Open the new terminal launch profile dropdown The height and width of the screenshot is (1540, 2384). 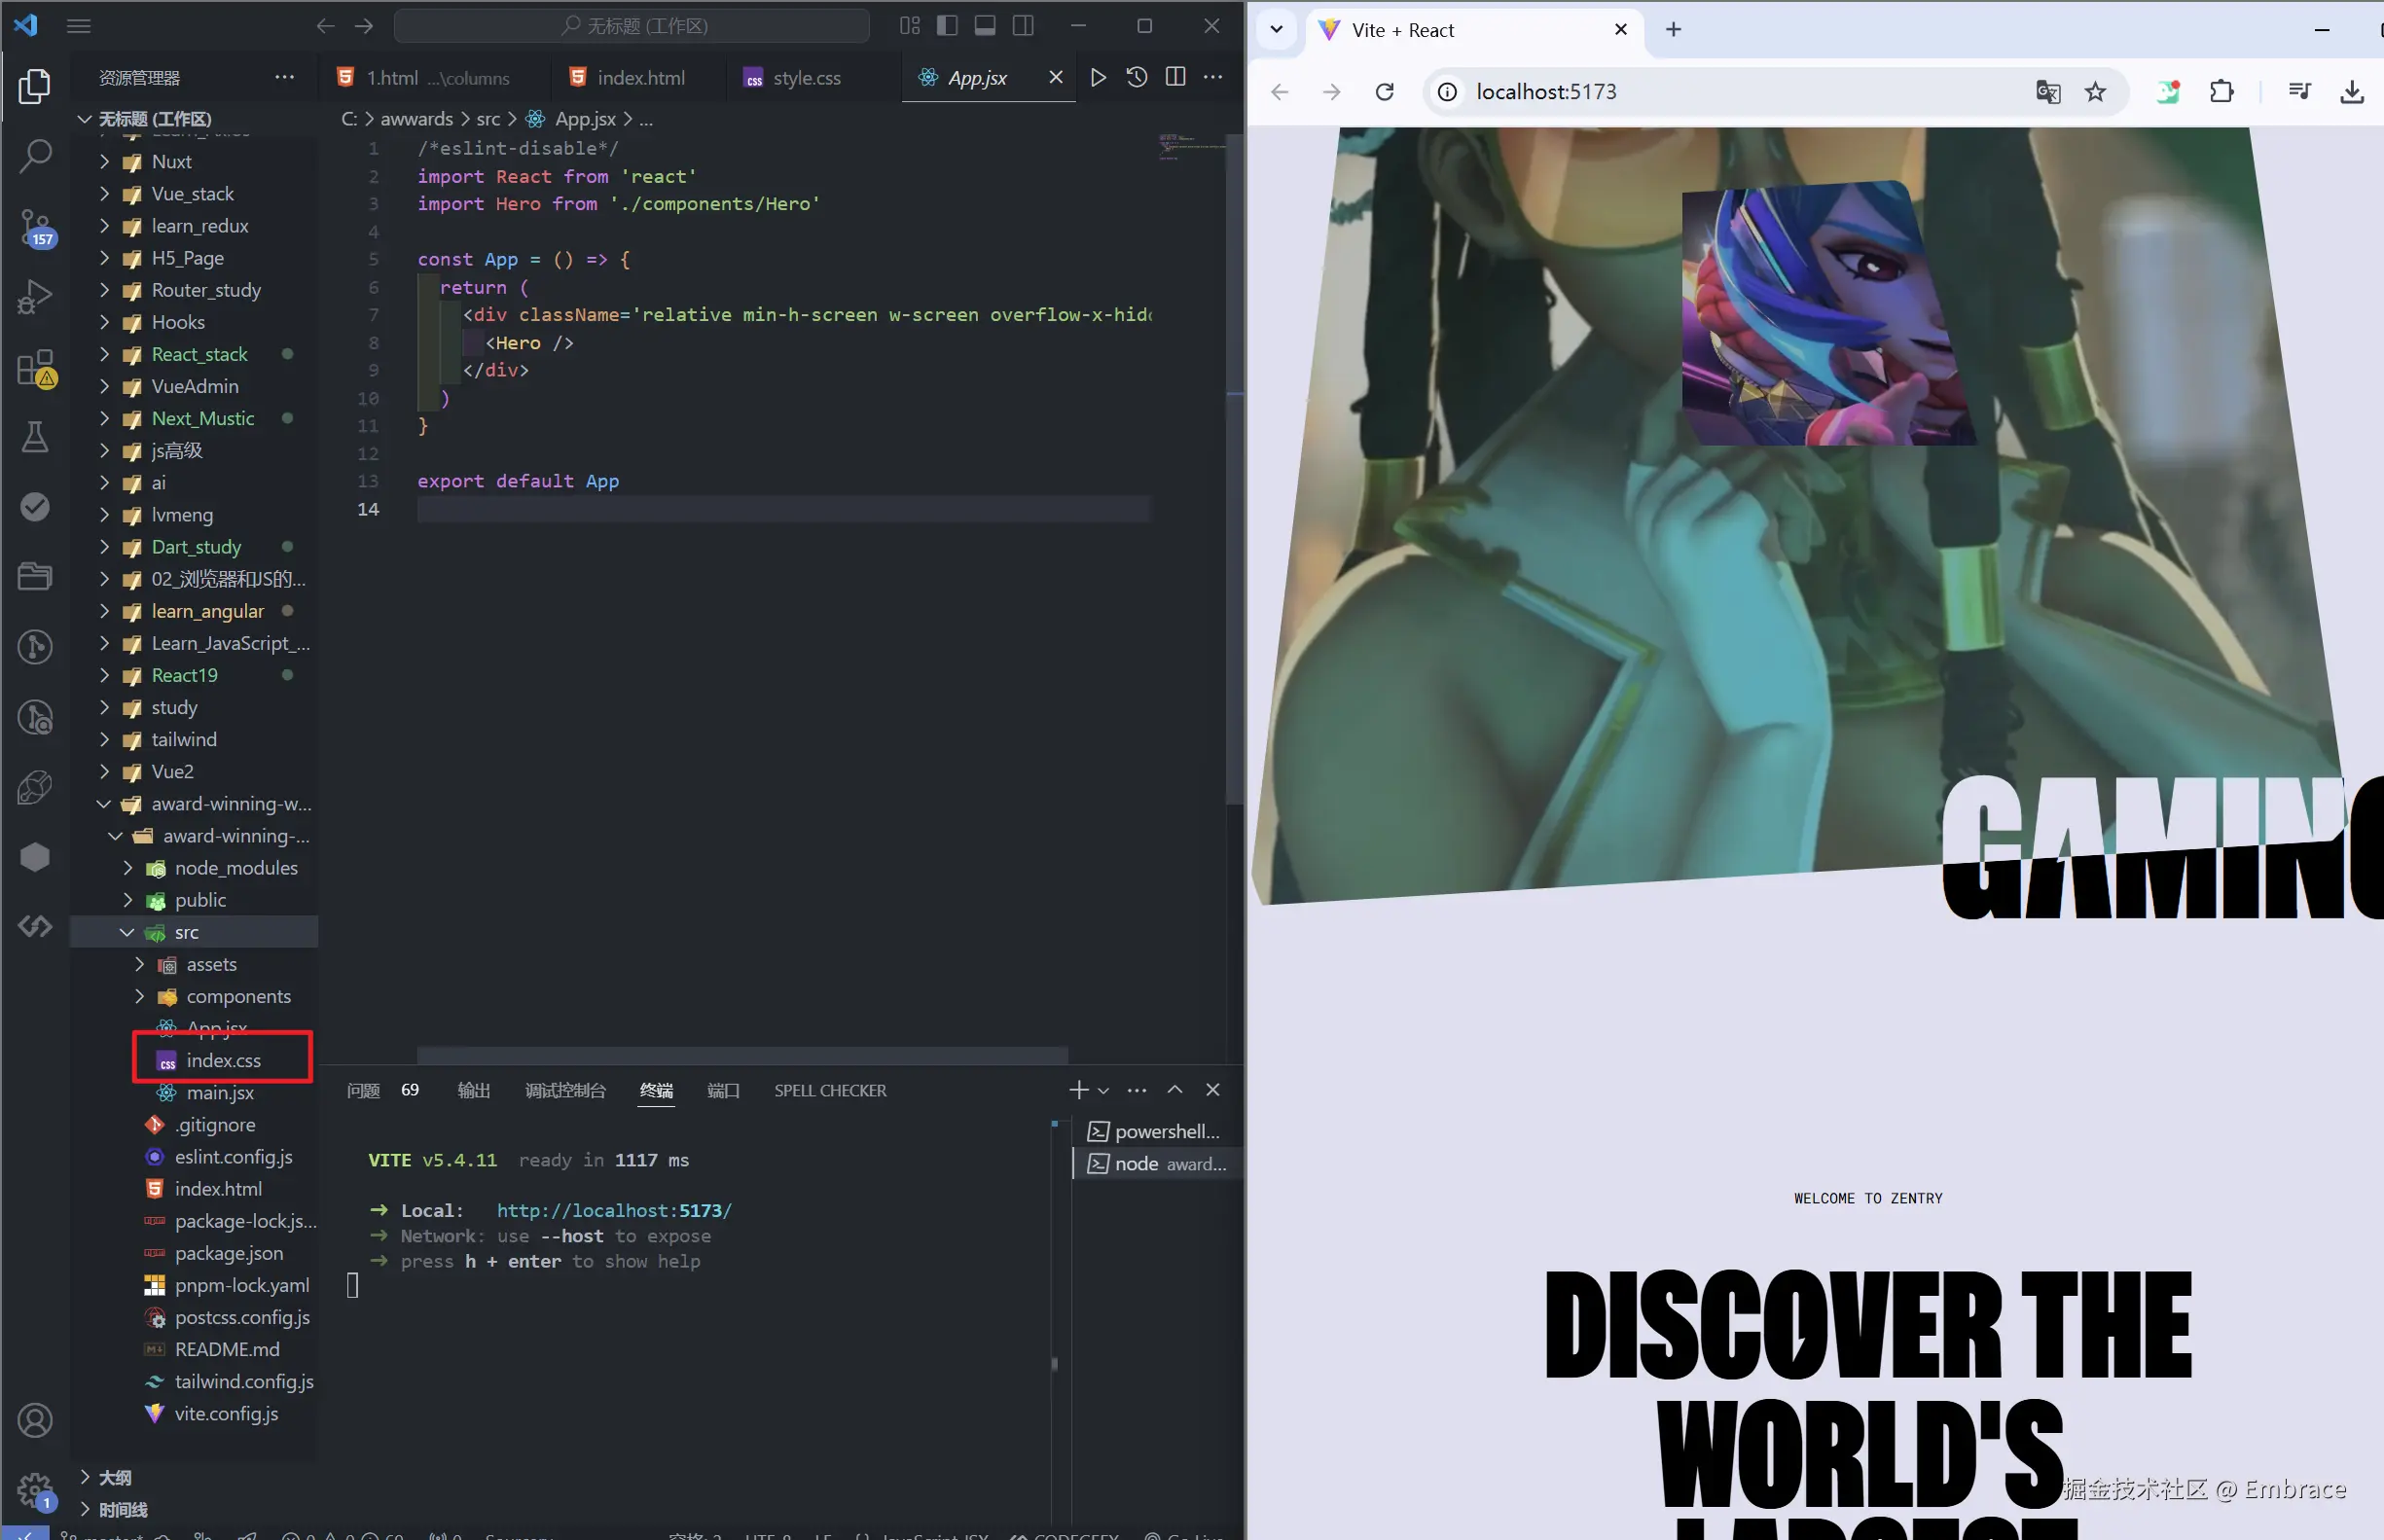(x=1104, y=1090)
